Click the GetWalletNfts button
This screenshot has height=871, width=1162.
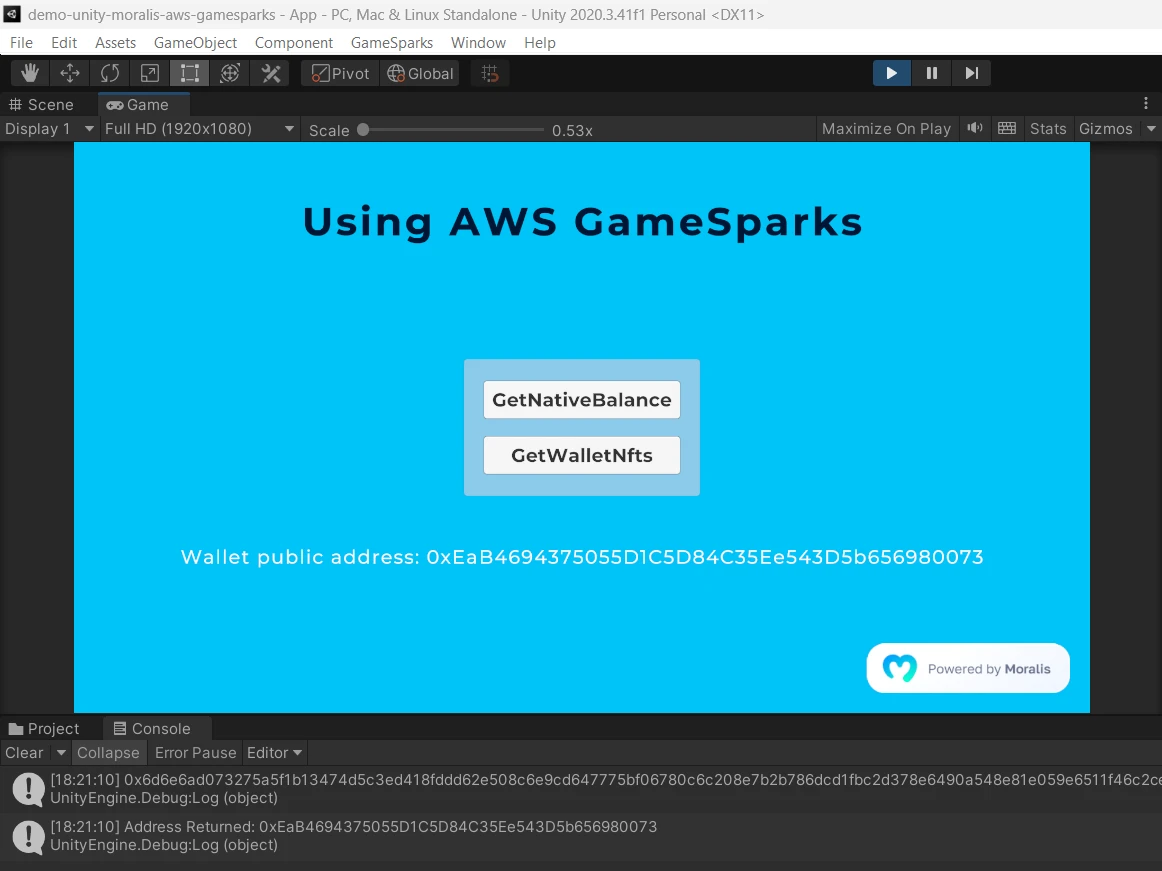[581, 456]
